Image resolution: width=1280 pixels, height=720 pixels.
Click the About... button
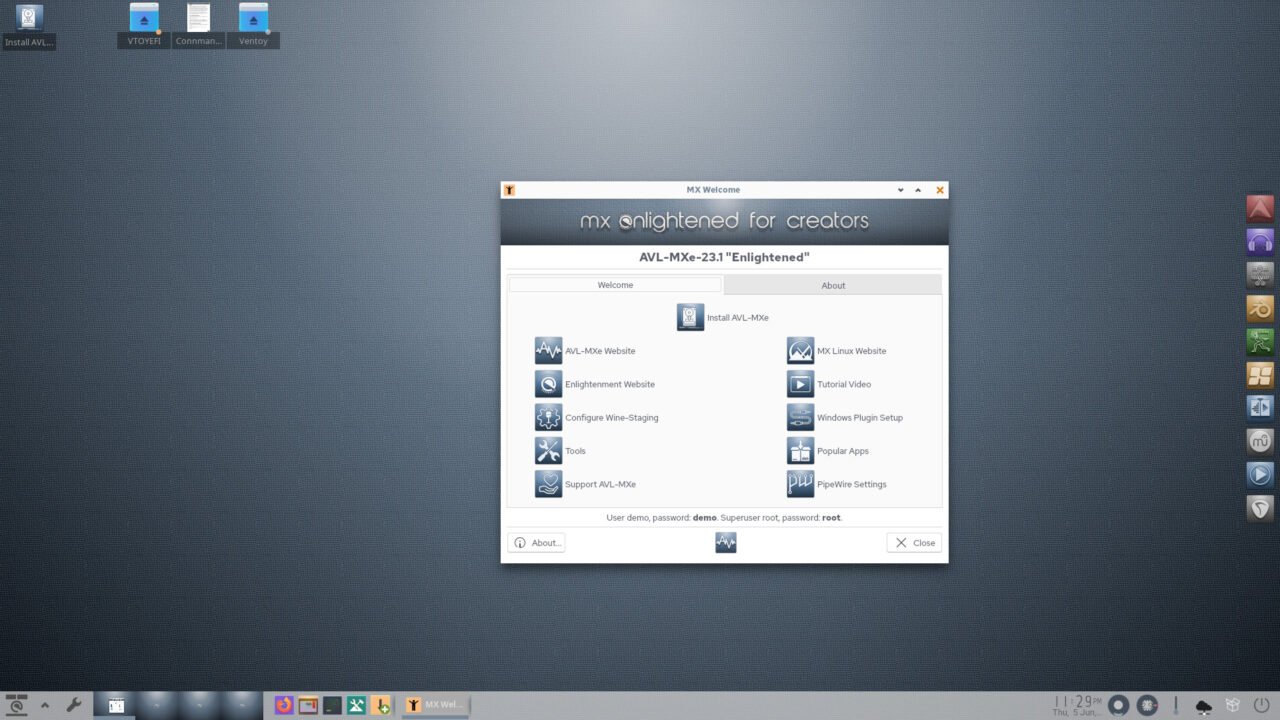[536, 543]
